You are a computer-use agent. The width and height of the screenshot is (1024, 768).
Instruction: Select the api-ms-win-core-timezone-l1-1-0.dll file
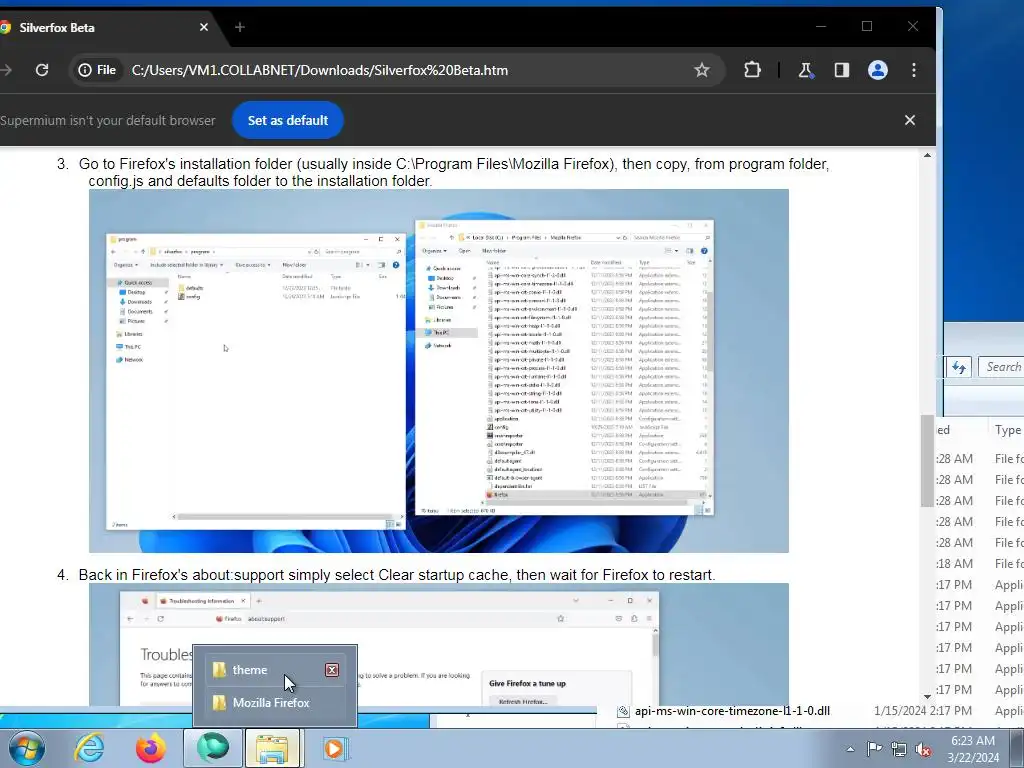[x=732, y=711]
